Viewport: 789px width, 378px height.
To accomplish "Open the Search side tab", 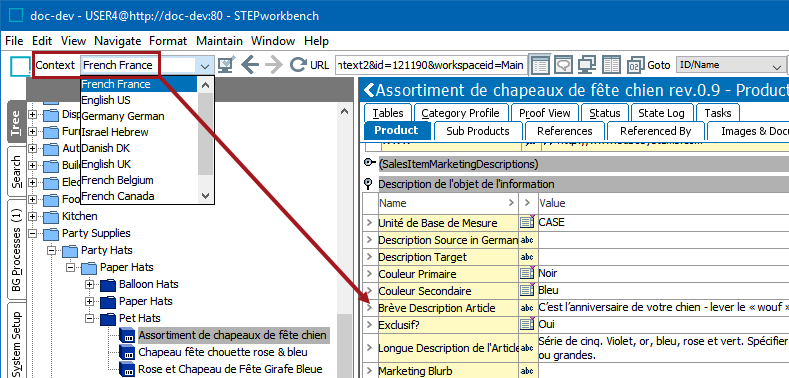I will click(16, 172).
